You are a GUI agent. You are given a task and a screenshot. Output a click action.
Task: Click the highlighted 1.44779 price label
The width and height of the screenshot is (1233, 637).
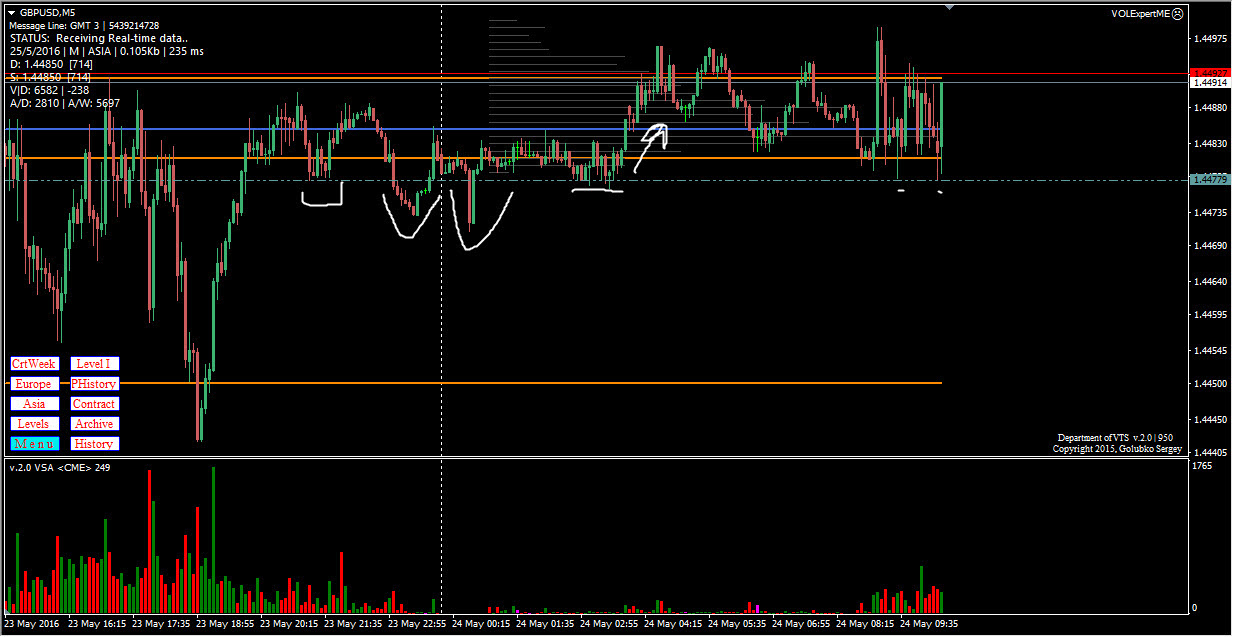click(x=1209, y=180)
